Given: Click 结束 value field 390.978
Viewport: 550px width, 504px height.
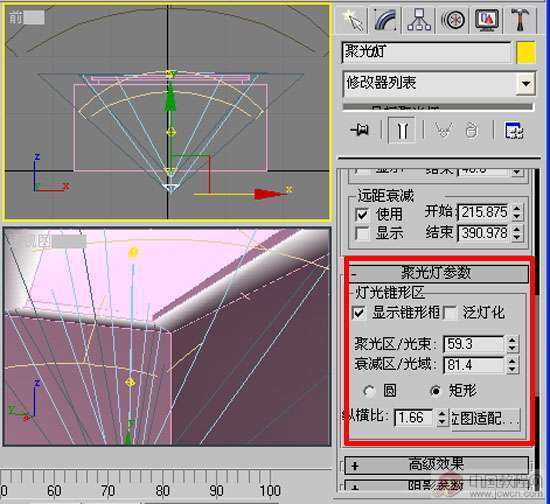Looking at the screenshot, I should pyautogui.click(x=484, y=233).
